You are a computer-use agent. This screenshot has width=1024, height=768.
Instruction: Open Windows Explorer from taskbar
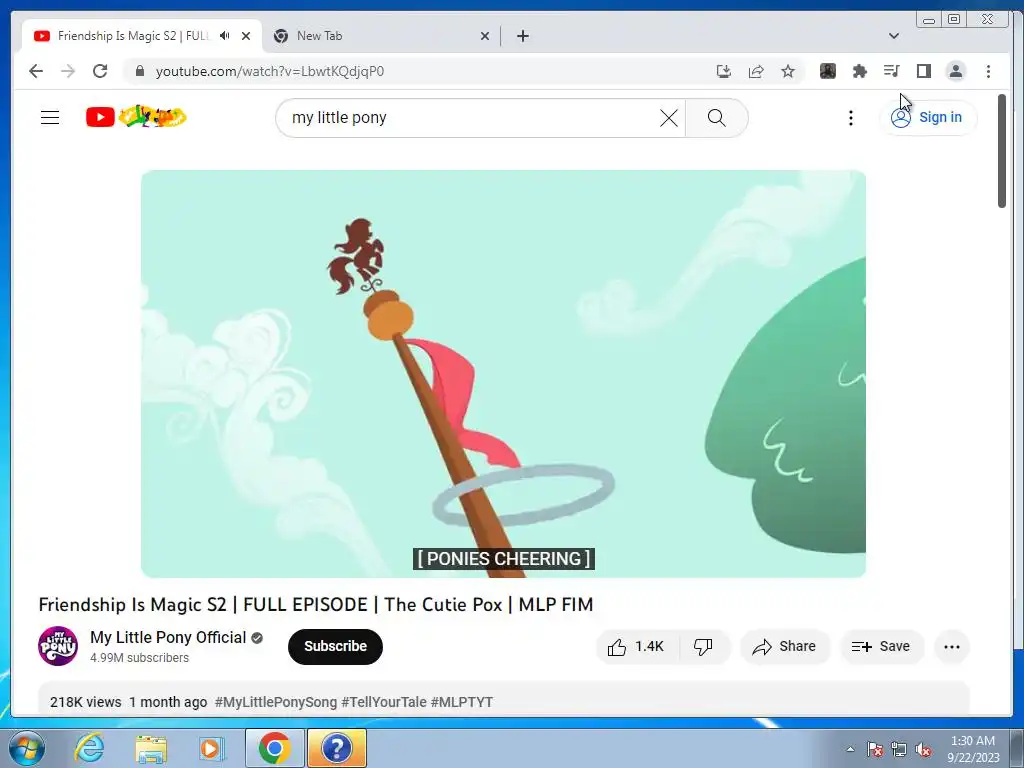(151, 748)
